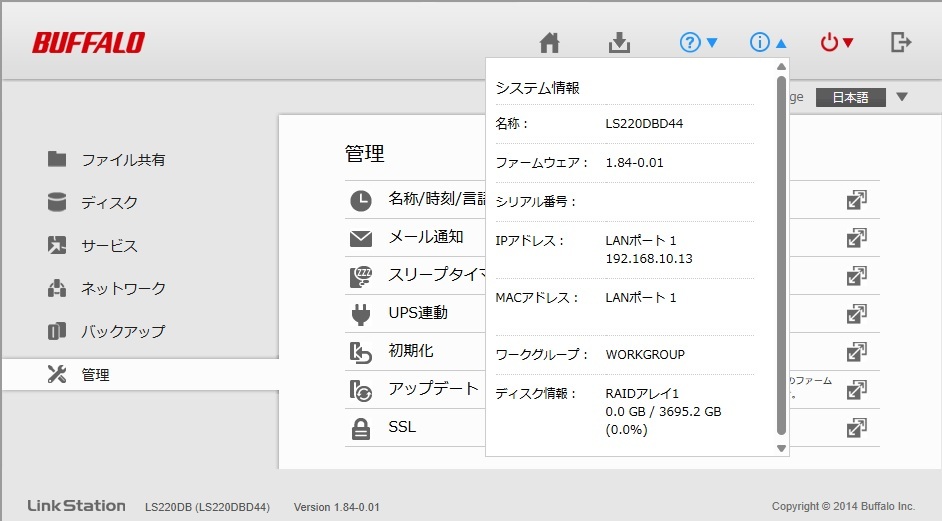This screenshot has height=521, width=942.
Task: Go to サービス section
Action: click(x=109, y=246)
